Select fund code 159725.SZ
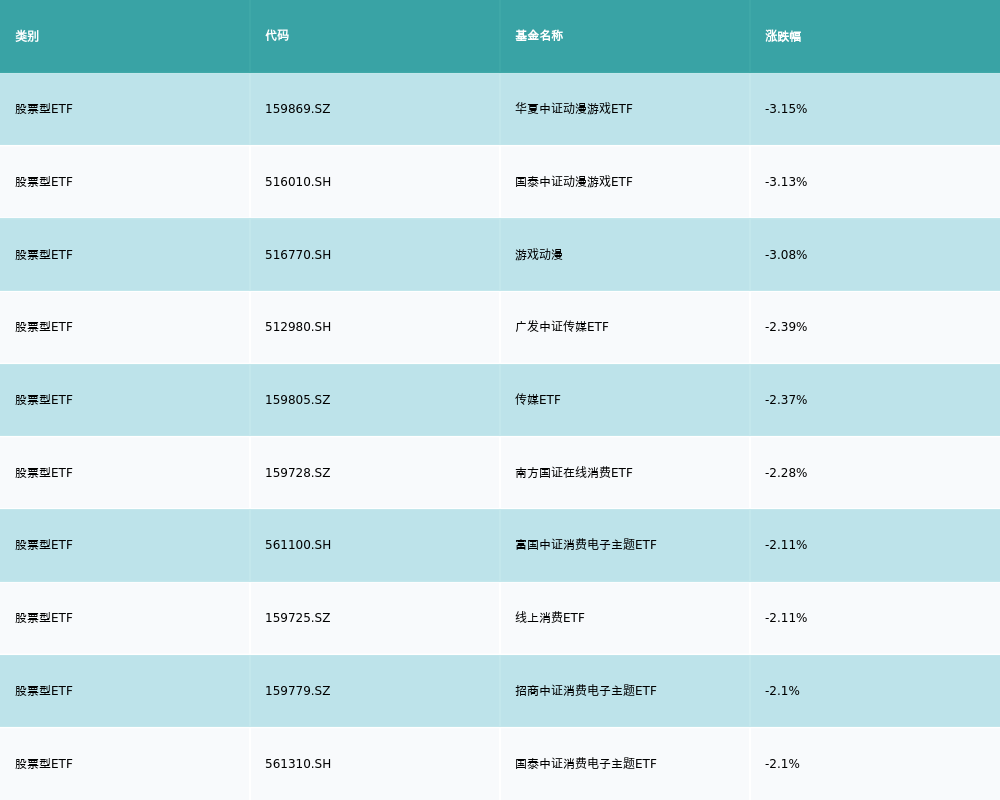Image resolution: width=1000 pixels, height=800 pixels. pyautogui.click(x=297, y=618)
